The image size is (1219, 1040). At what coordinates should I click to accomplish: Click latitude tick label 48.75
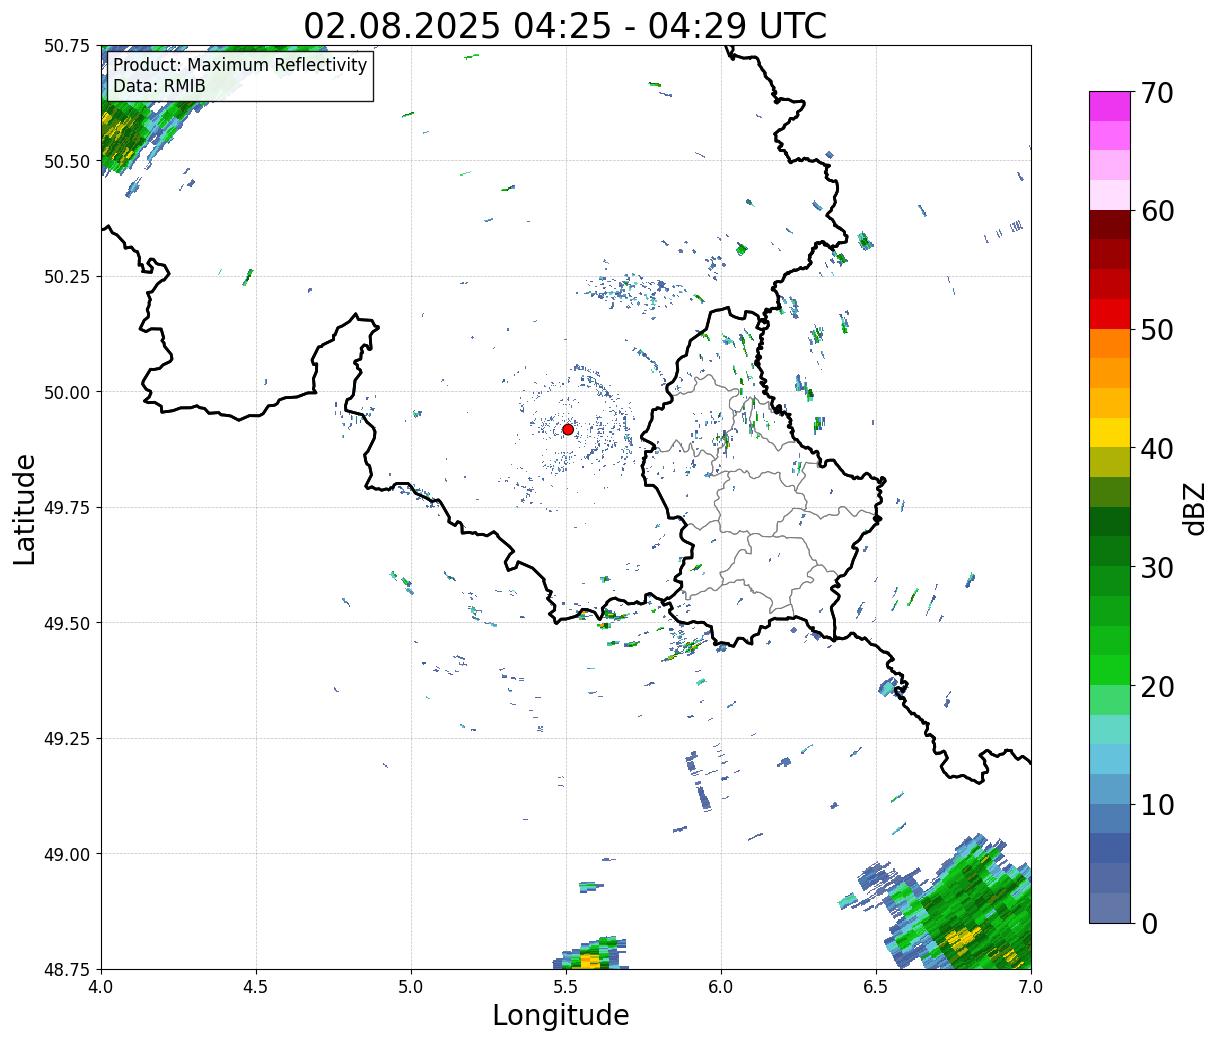[x=68, y=969]
